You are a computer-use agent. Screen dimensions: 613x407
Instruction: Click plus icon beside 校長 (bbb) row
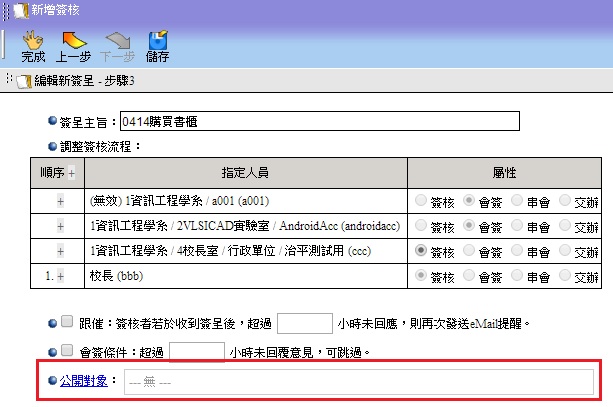[x=60, y=275]
